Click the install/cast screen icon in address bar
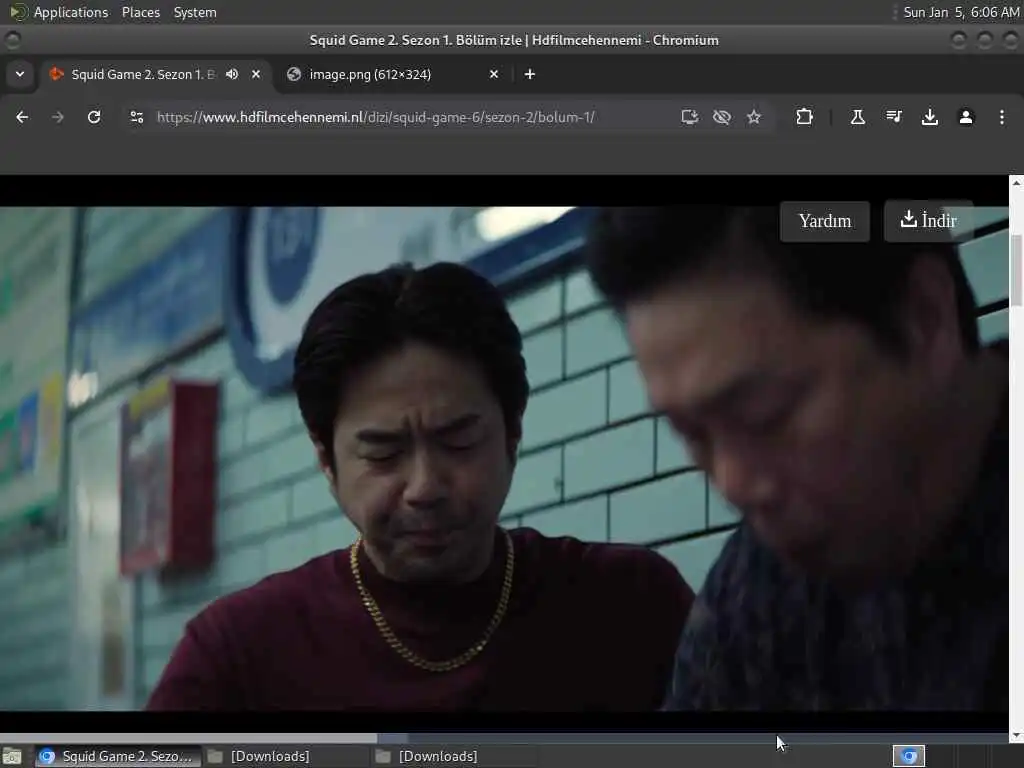Viewport: 1024px width, 768px height. pyautogui.click(x=690, y=117)
